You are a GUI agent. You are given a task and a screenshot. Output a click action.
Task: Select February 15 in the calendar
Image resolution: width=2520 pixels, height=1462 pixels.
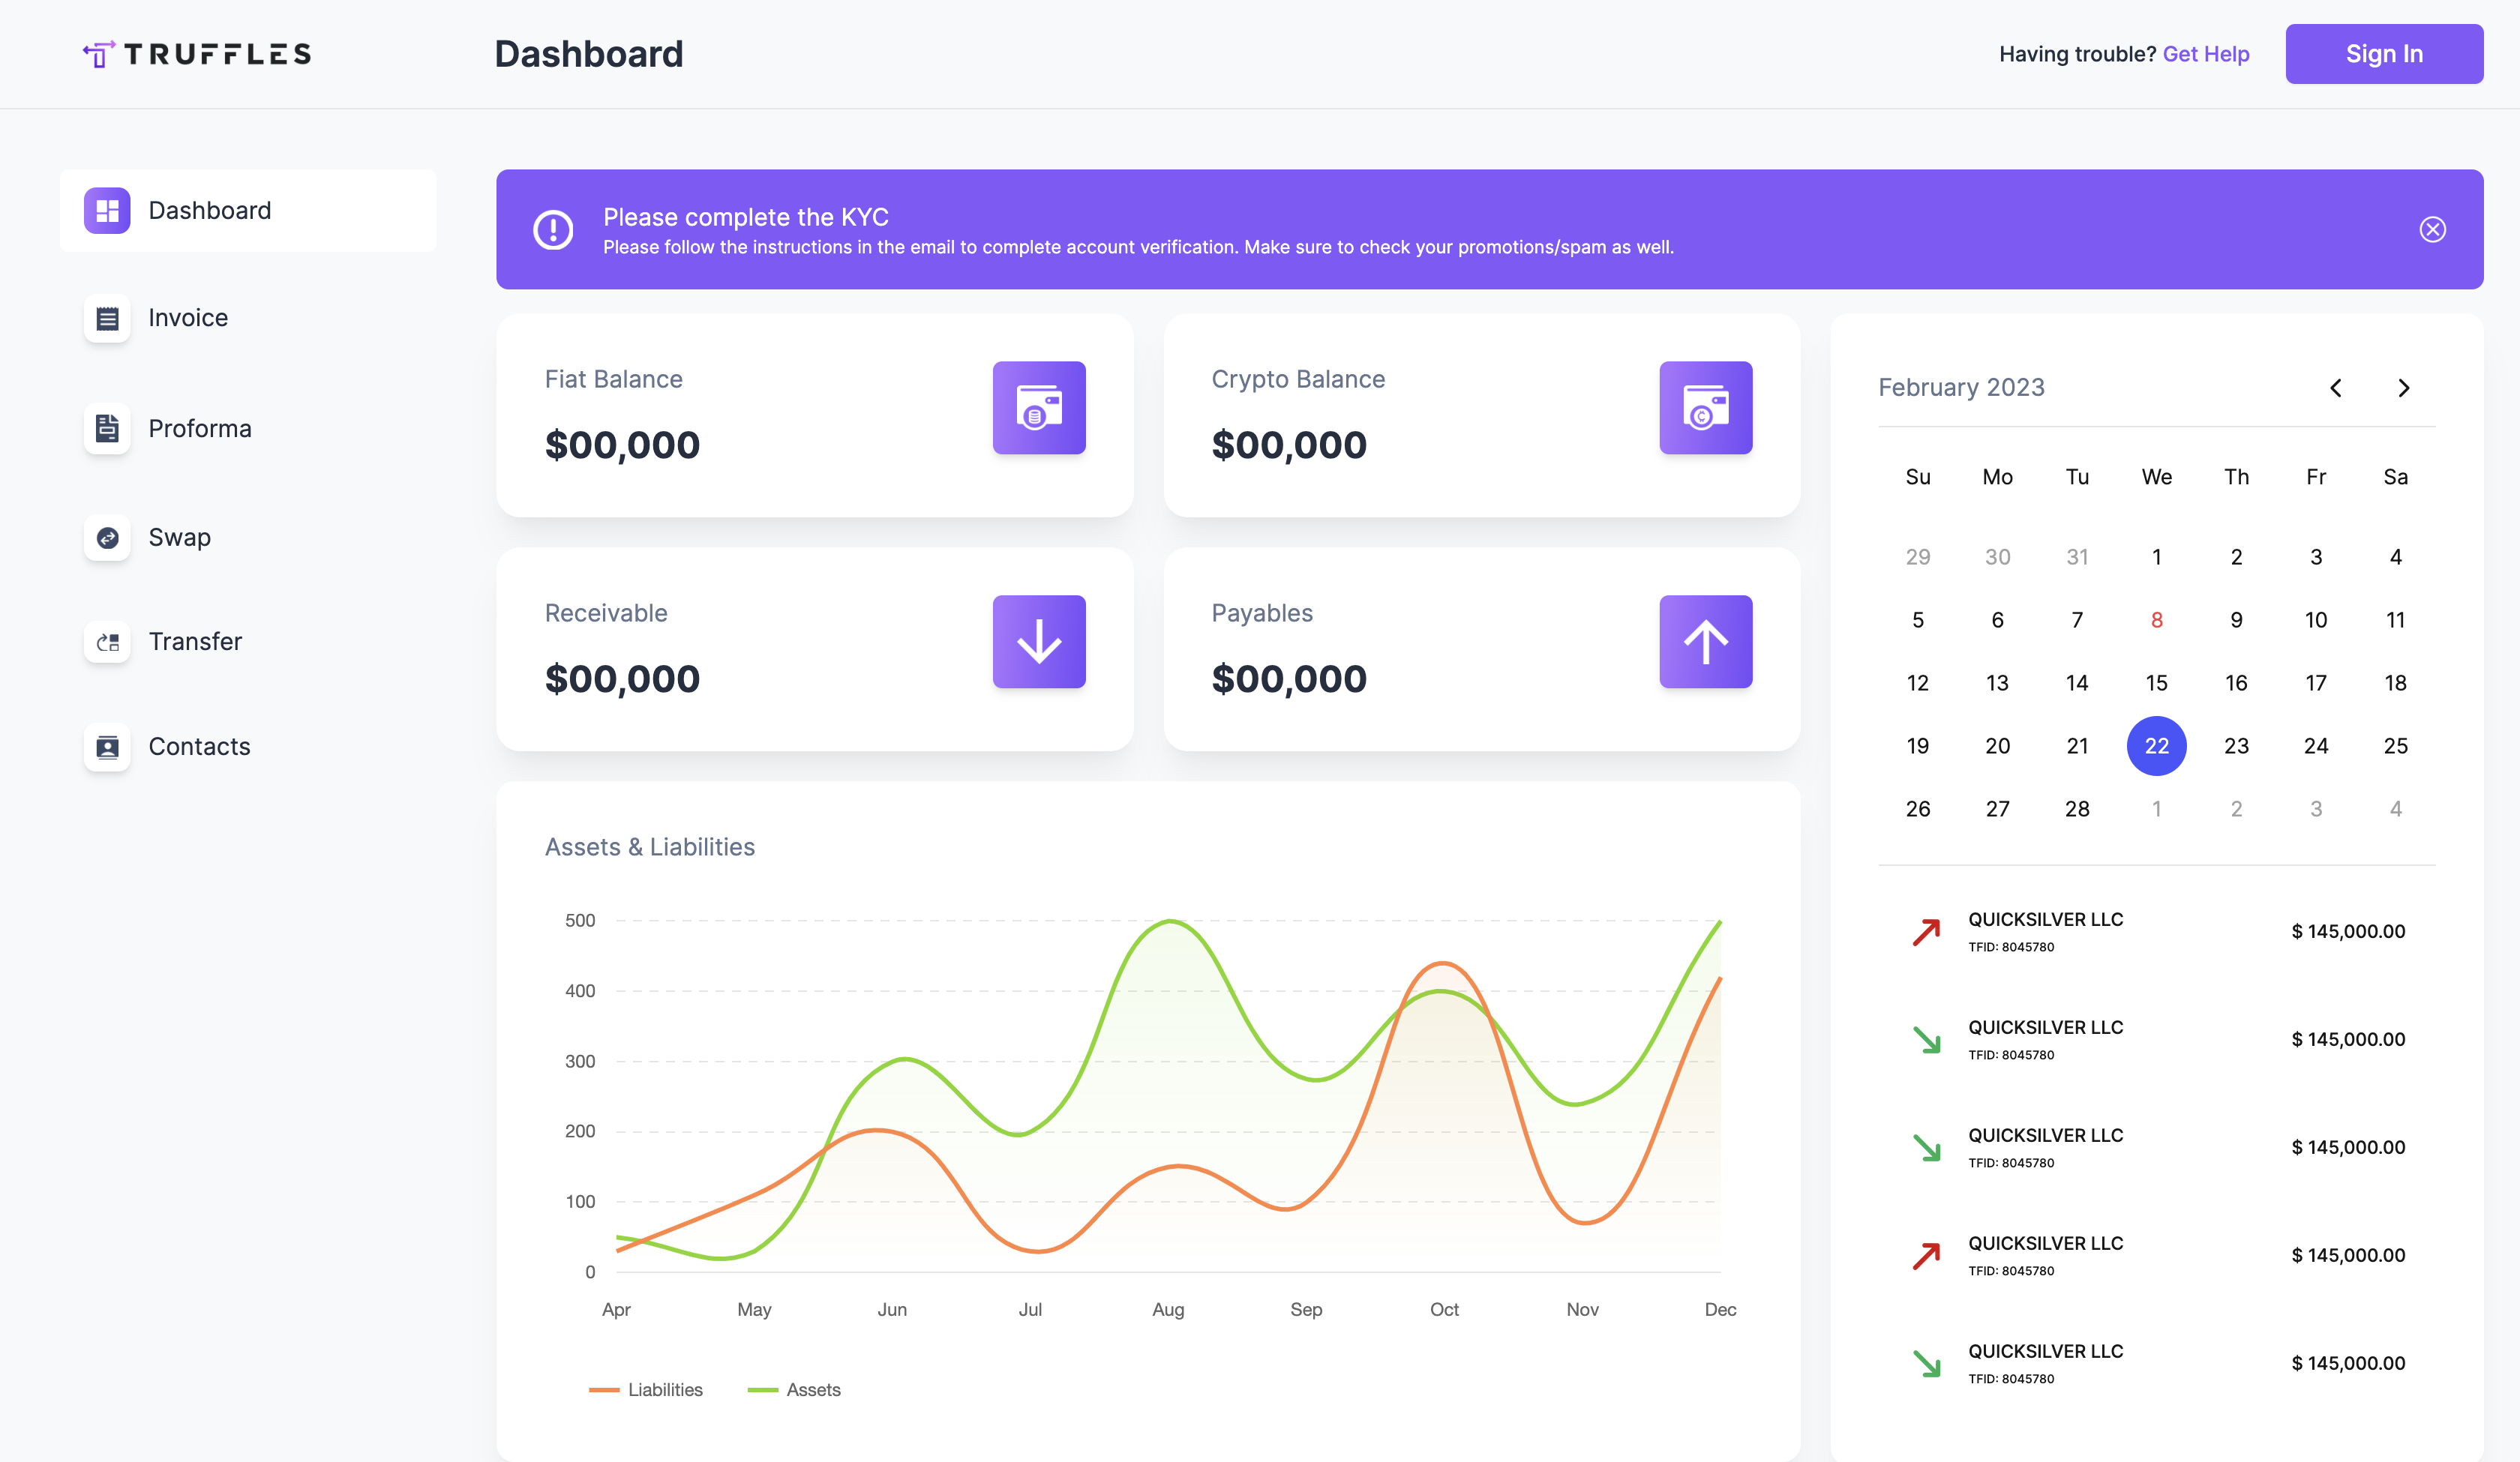[x=2156, y=682]
